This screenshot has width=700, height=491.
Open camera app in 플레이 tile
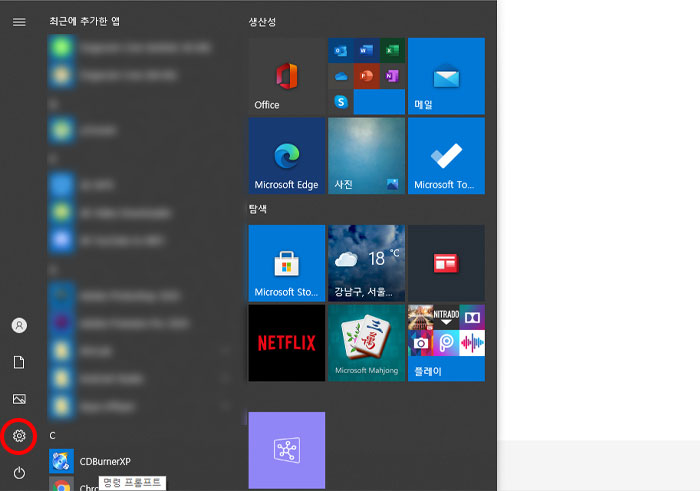point(421,343)
